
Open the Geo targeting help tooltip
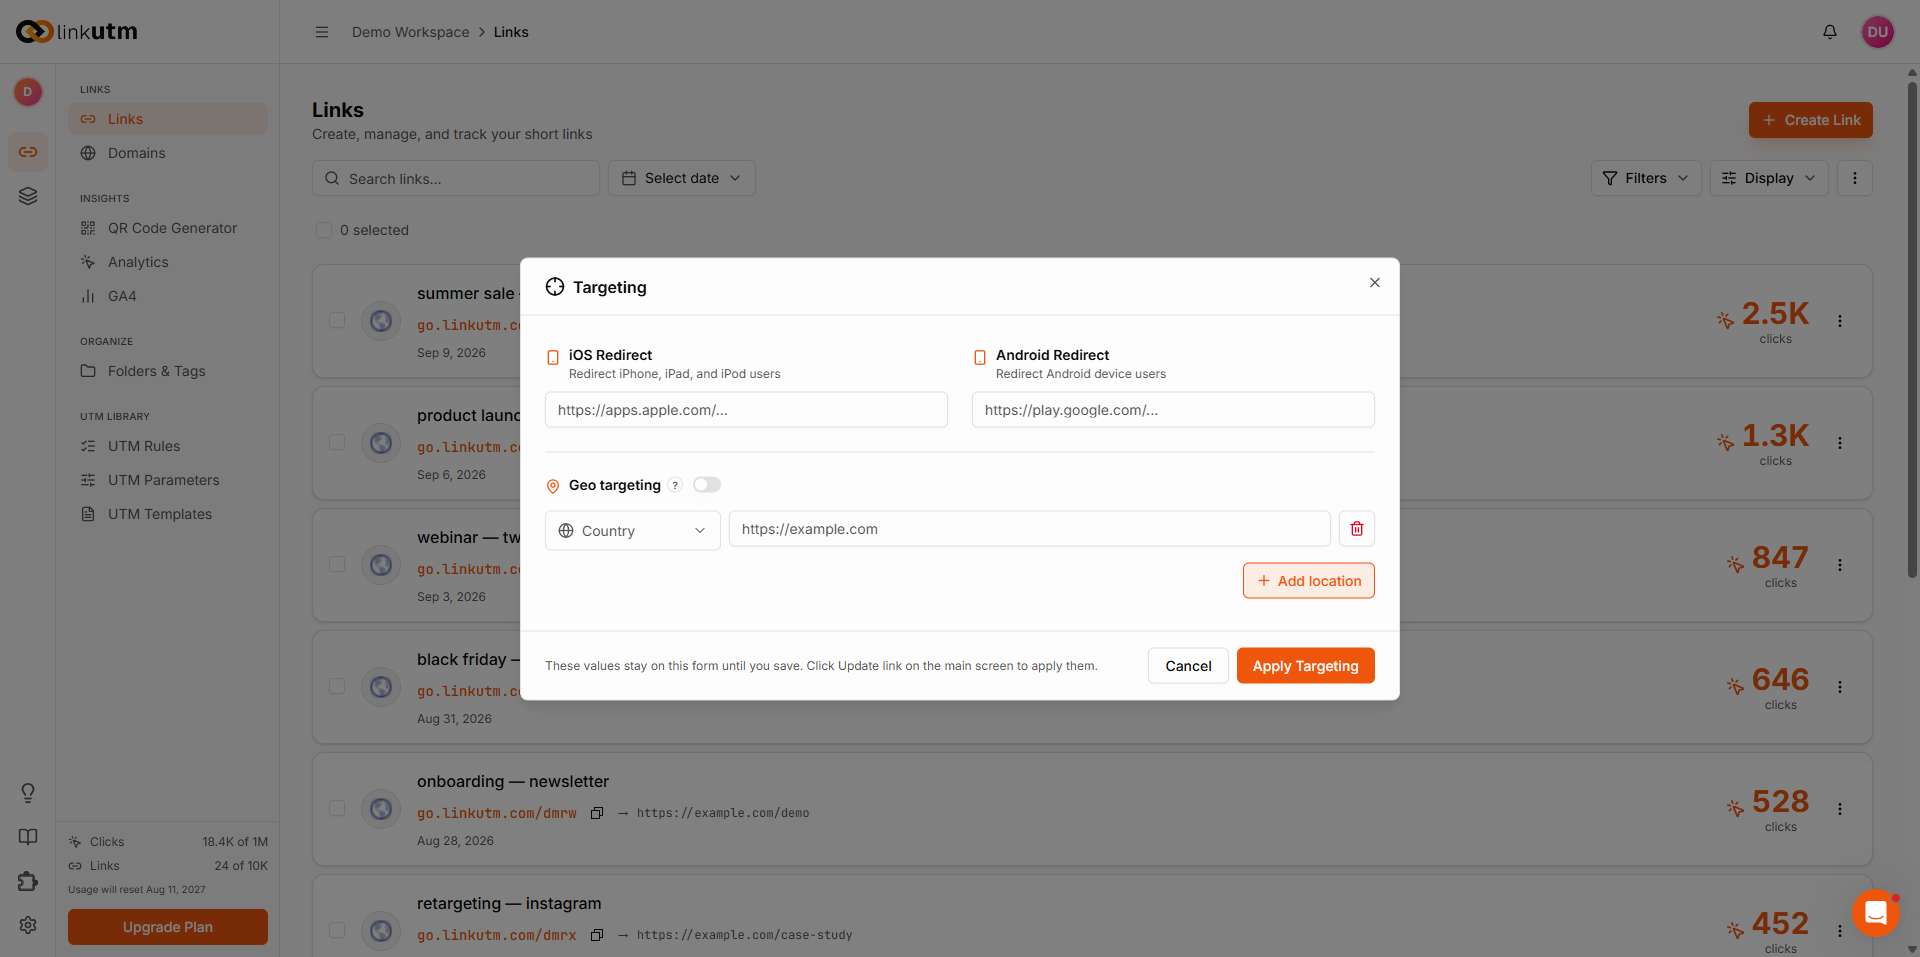point(675,485)
